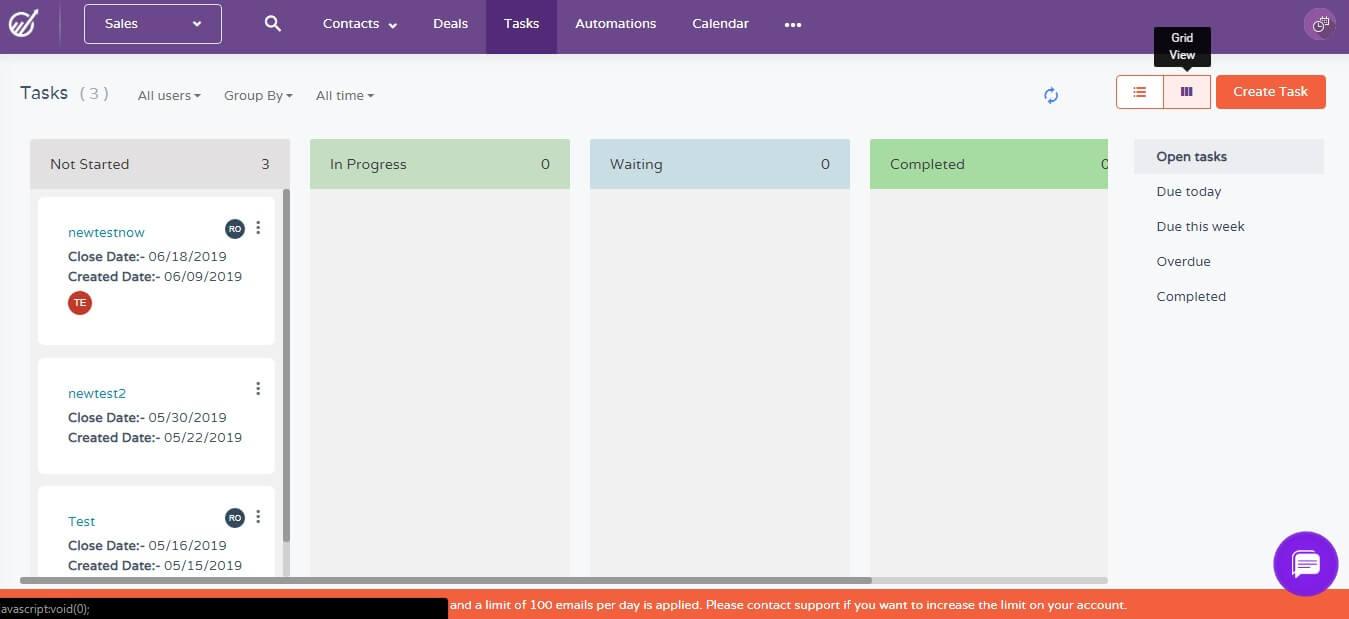Screen dimensions: 1349x619
Task: Open the Group By dropdown
Action: (x=257, y=95)
